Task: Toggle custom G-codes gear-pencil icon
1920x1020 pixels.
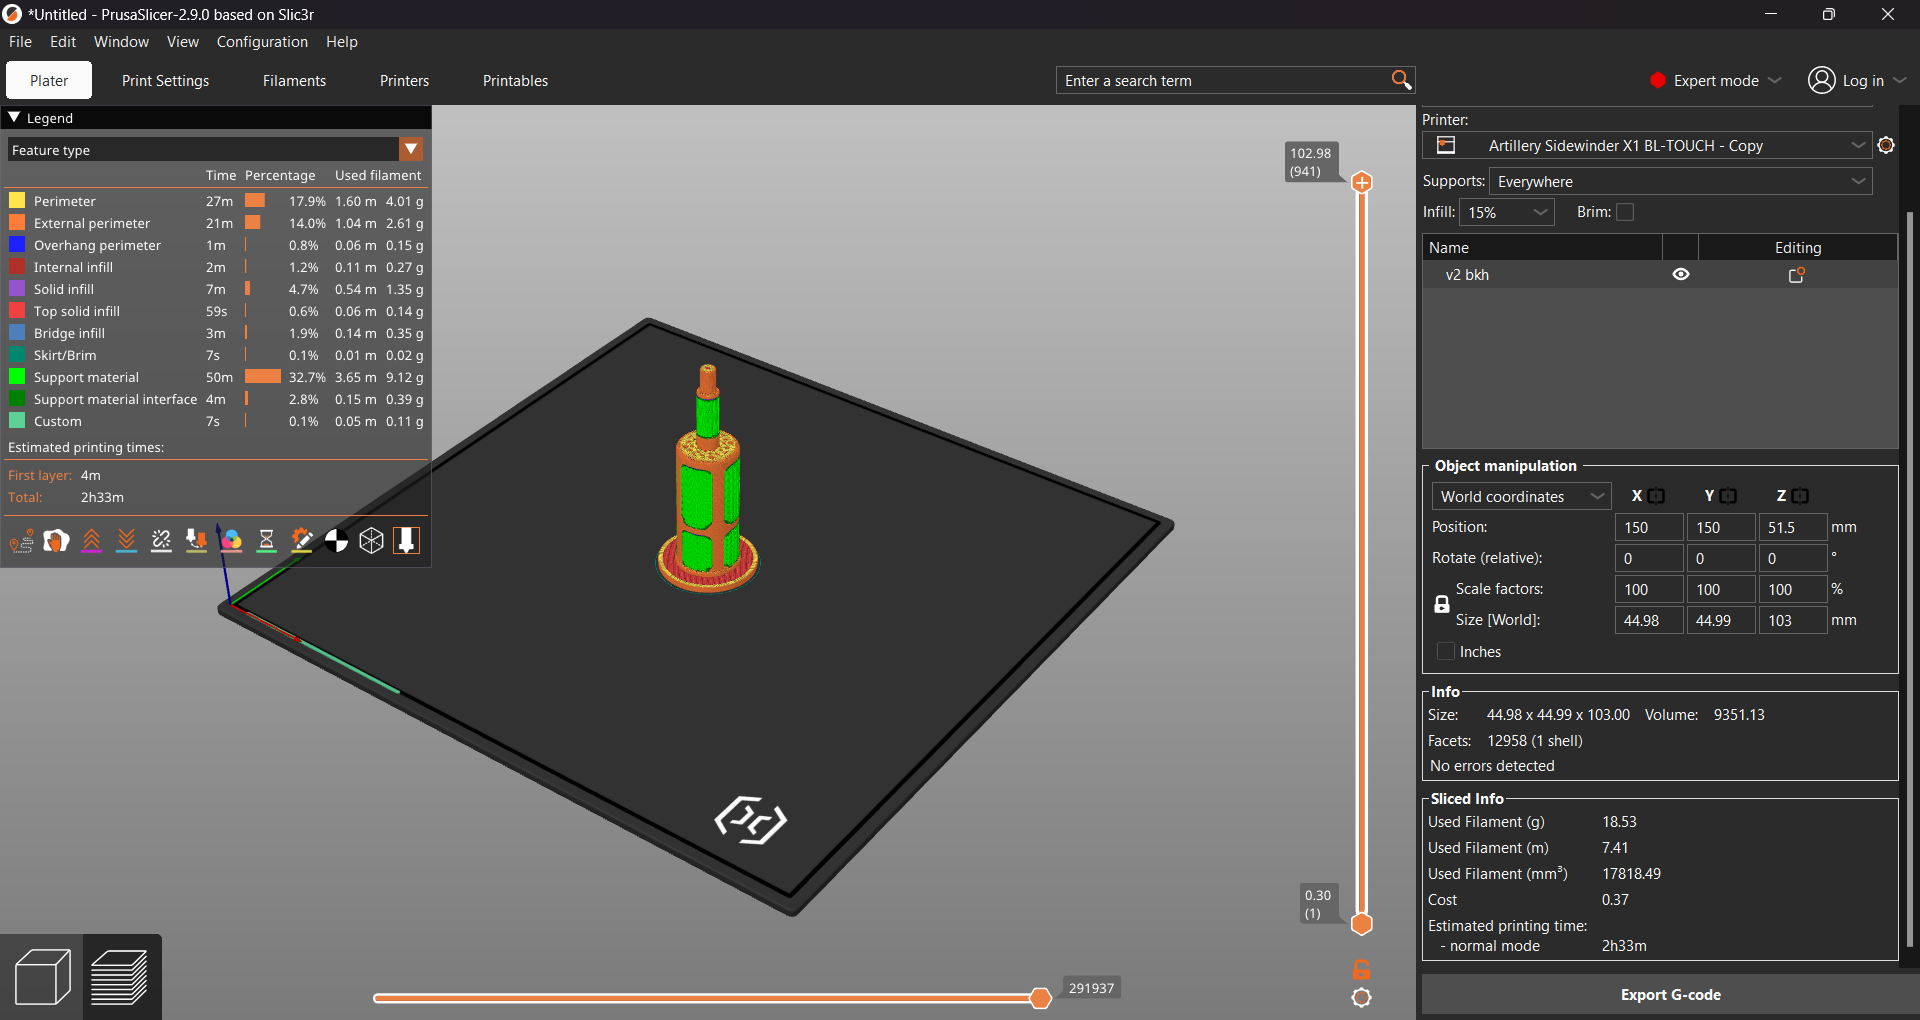Action: tap(302, 541)
